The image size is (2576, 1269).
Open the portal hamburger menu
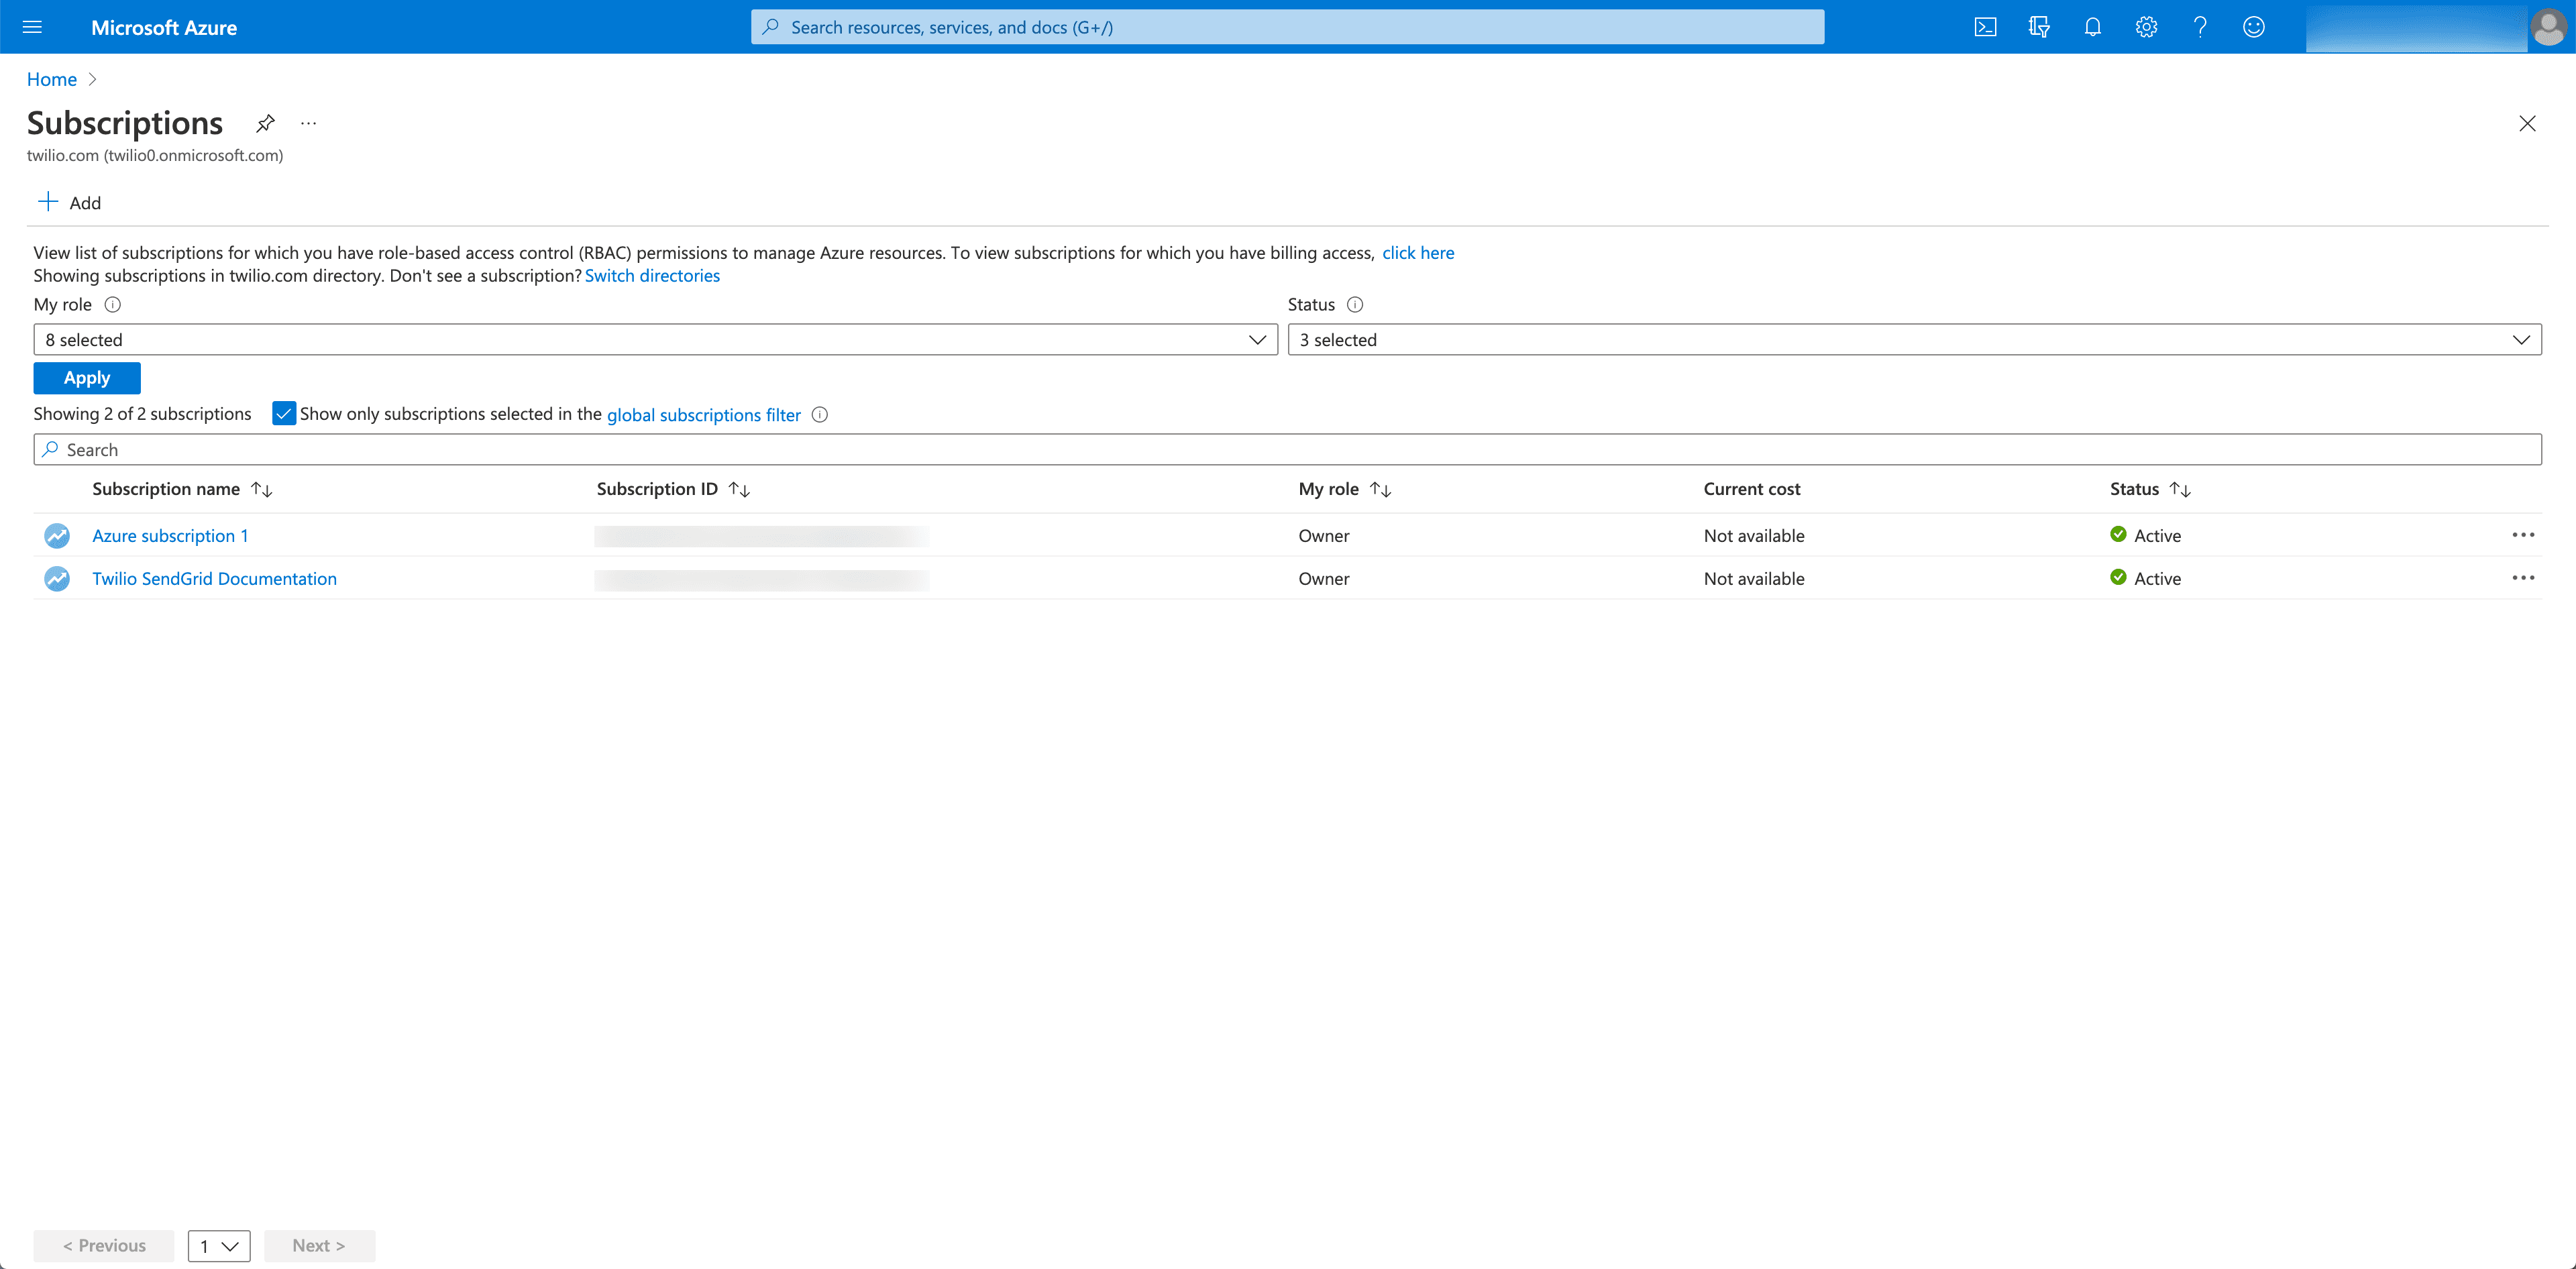32,27
